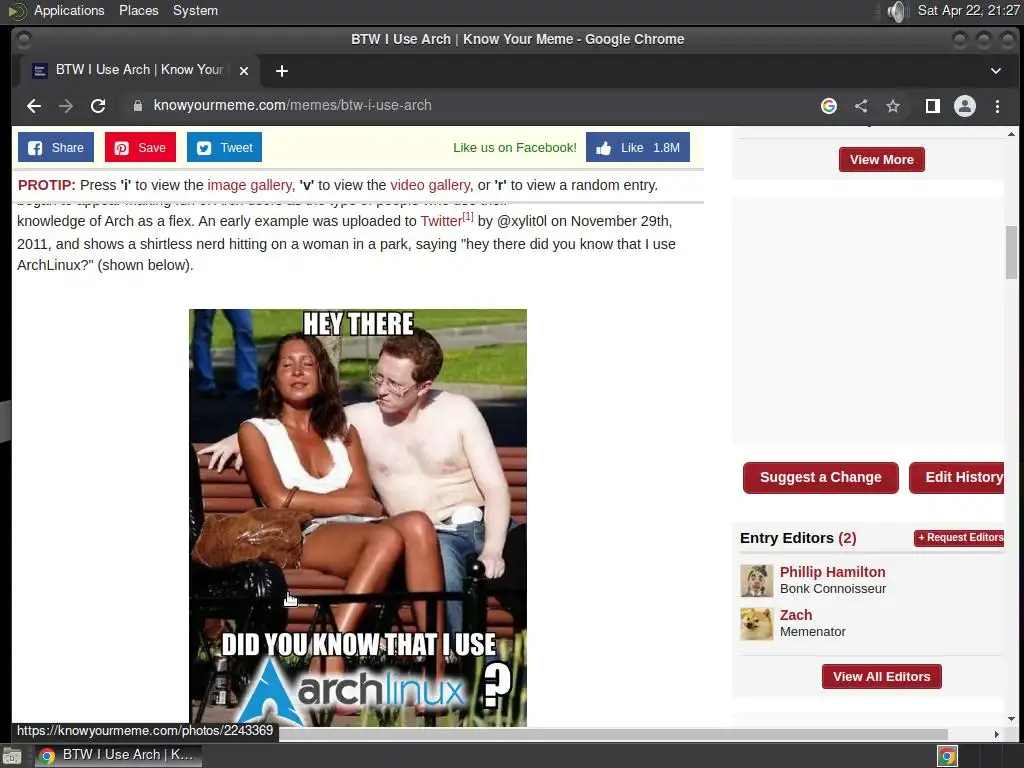Share the entry on Facebook
Image resolution: width=1024 pixels, height=768 pixels.
click(x=56, y=148)
